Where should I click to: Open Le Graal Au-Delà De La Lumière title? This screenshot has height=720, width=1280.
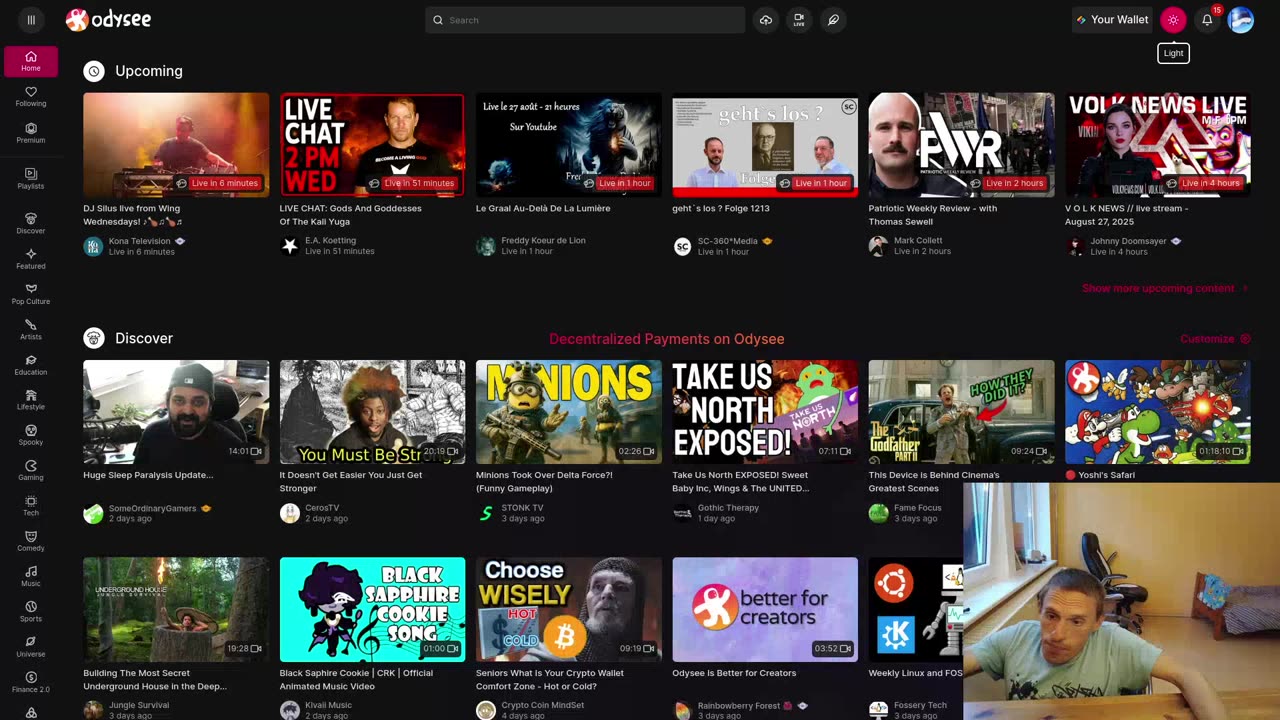543,209
